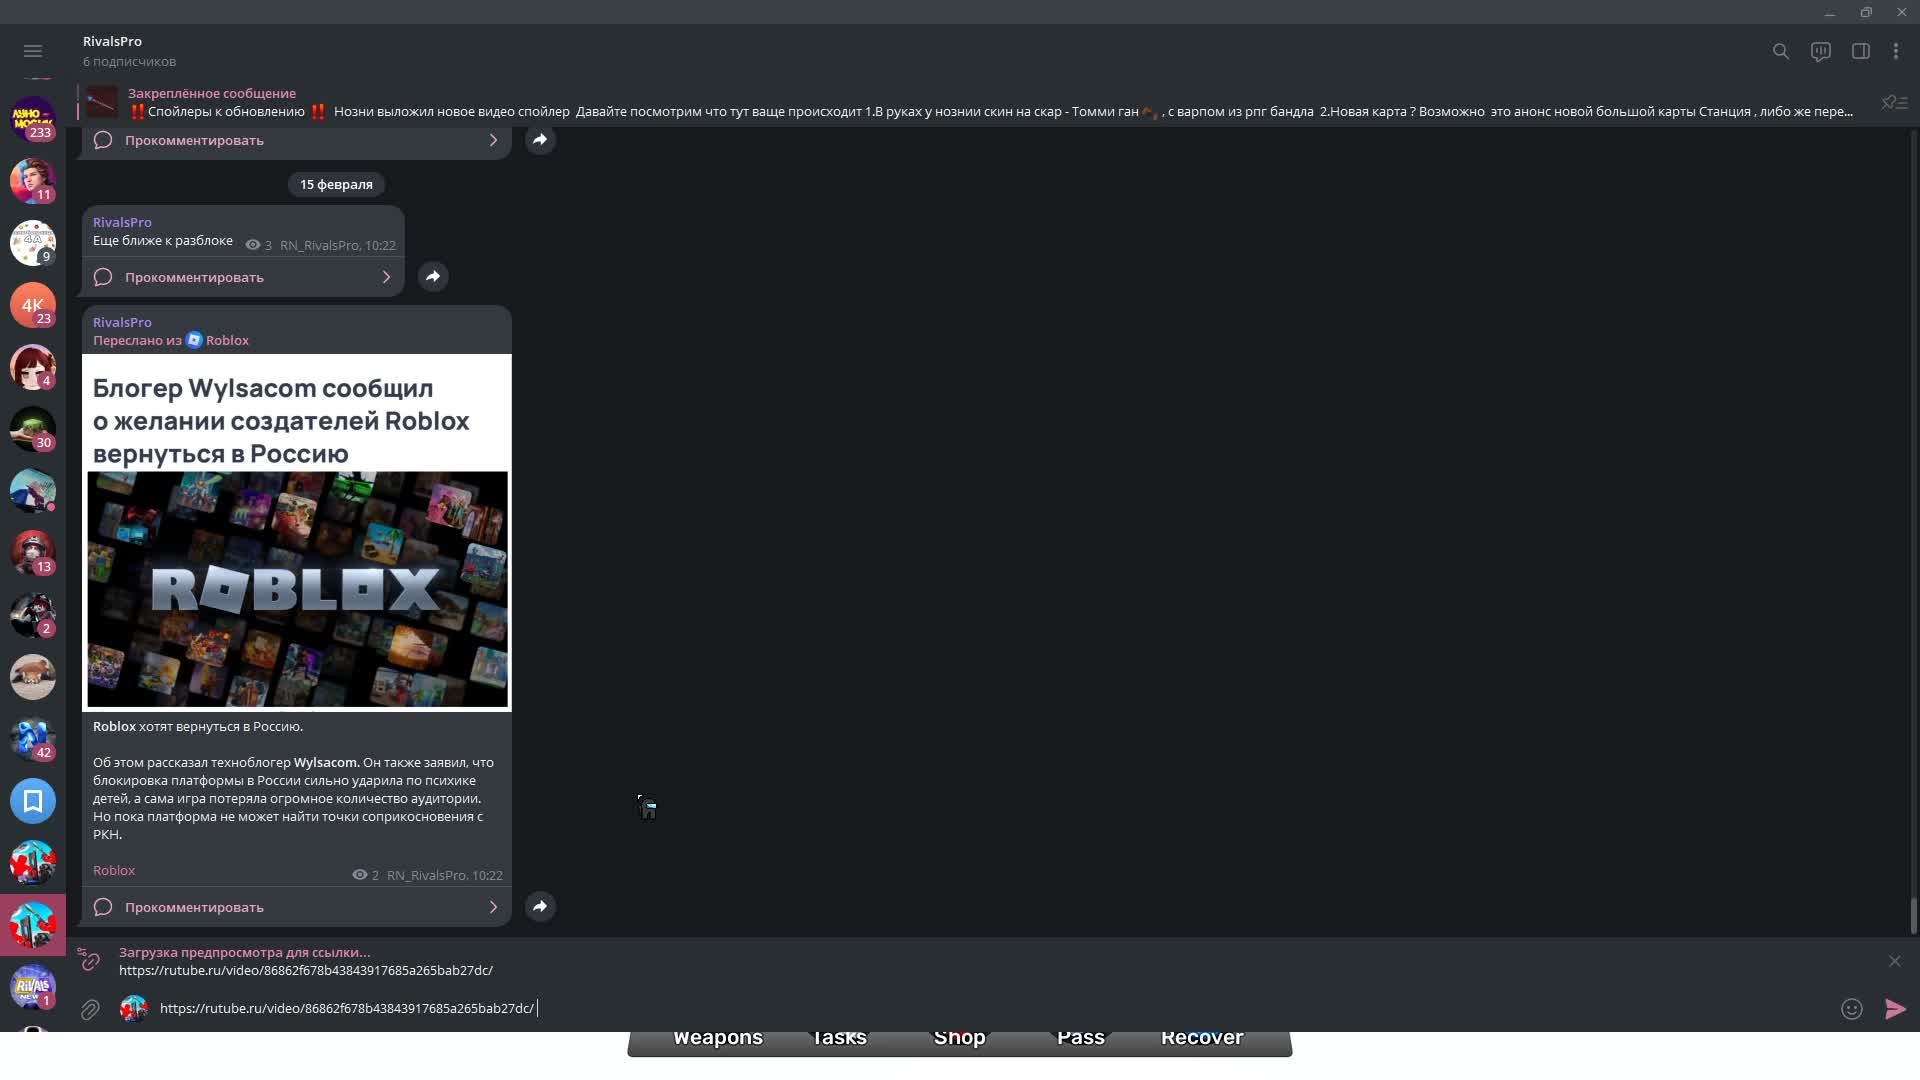Open the emoji picker

[x=1851, y=1009]
